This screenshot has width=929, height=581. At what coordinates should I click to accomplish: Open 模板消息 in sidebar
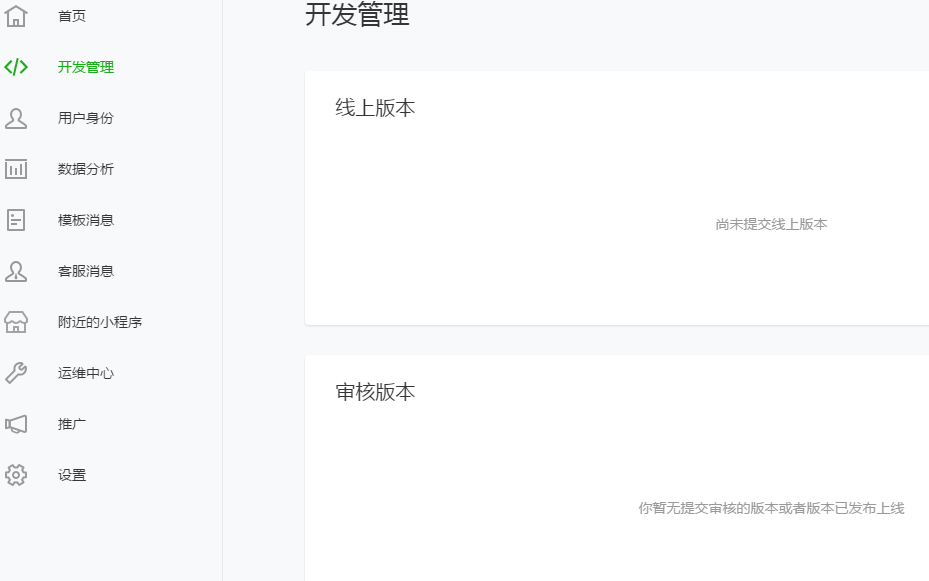(86, 220)
